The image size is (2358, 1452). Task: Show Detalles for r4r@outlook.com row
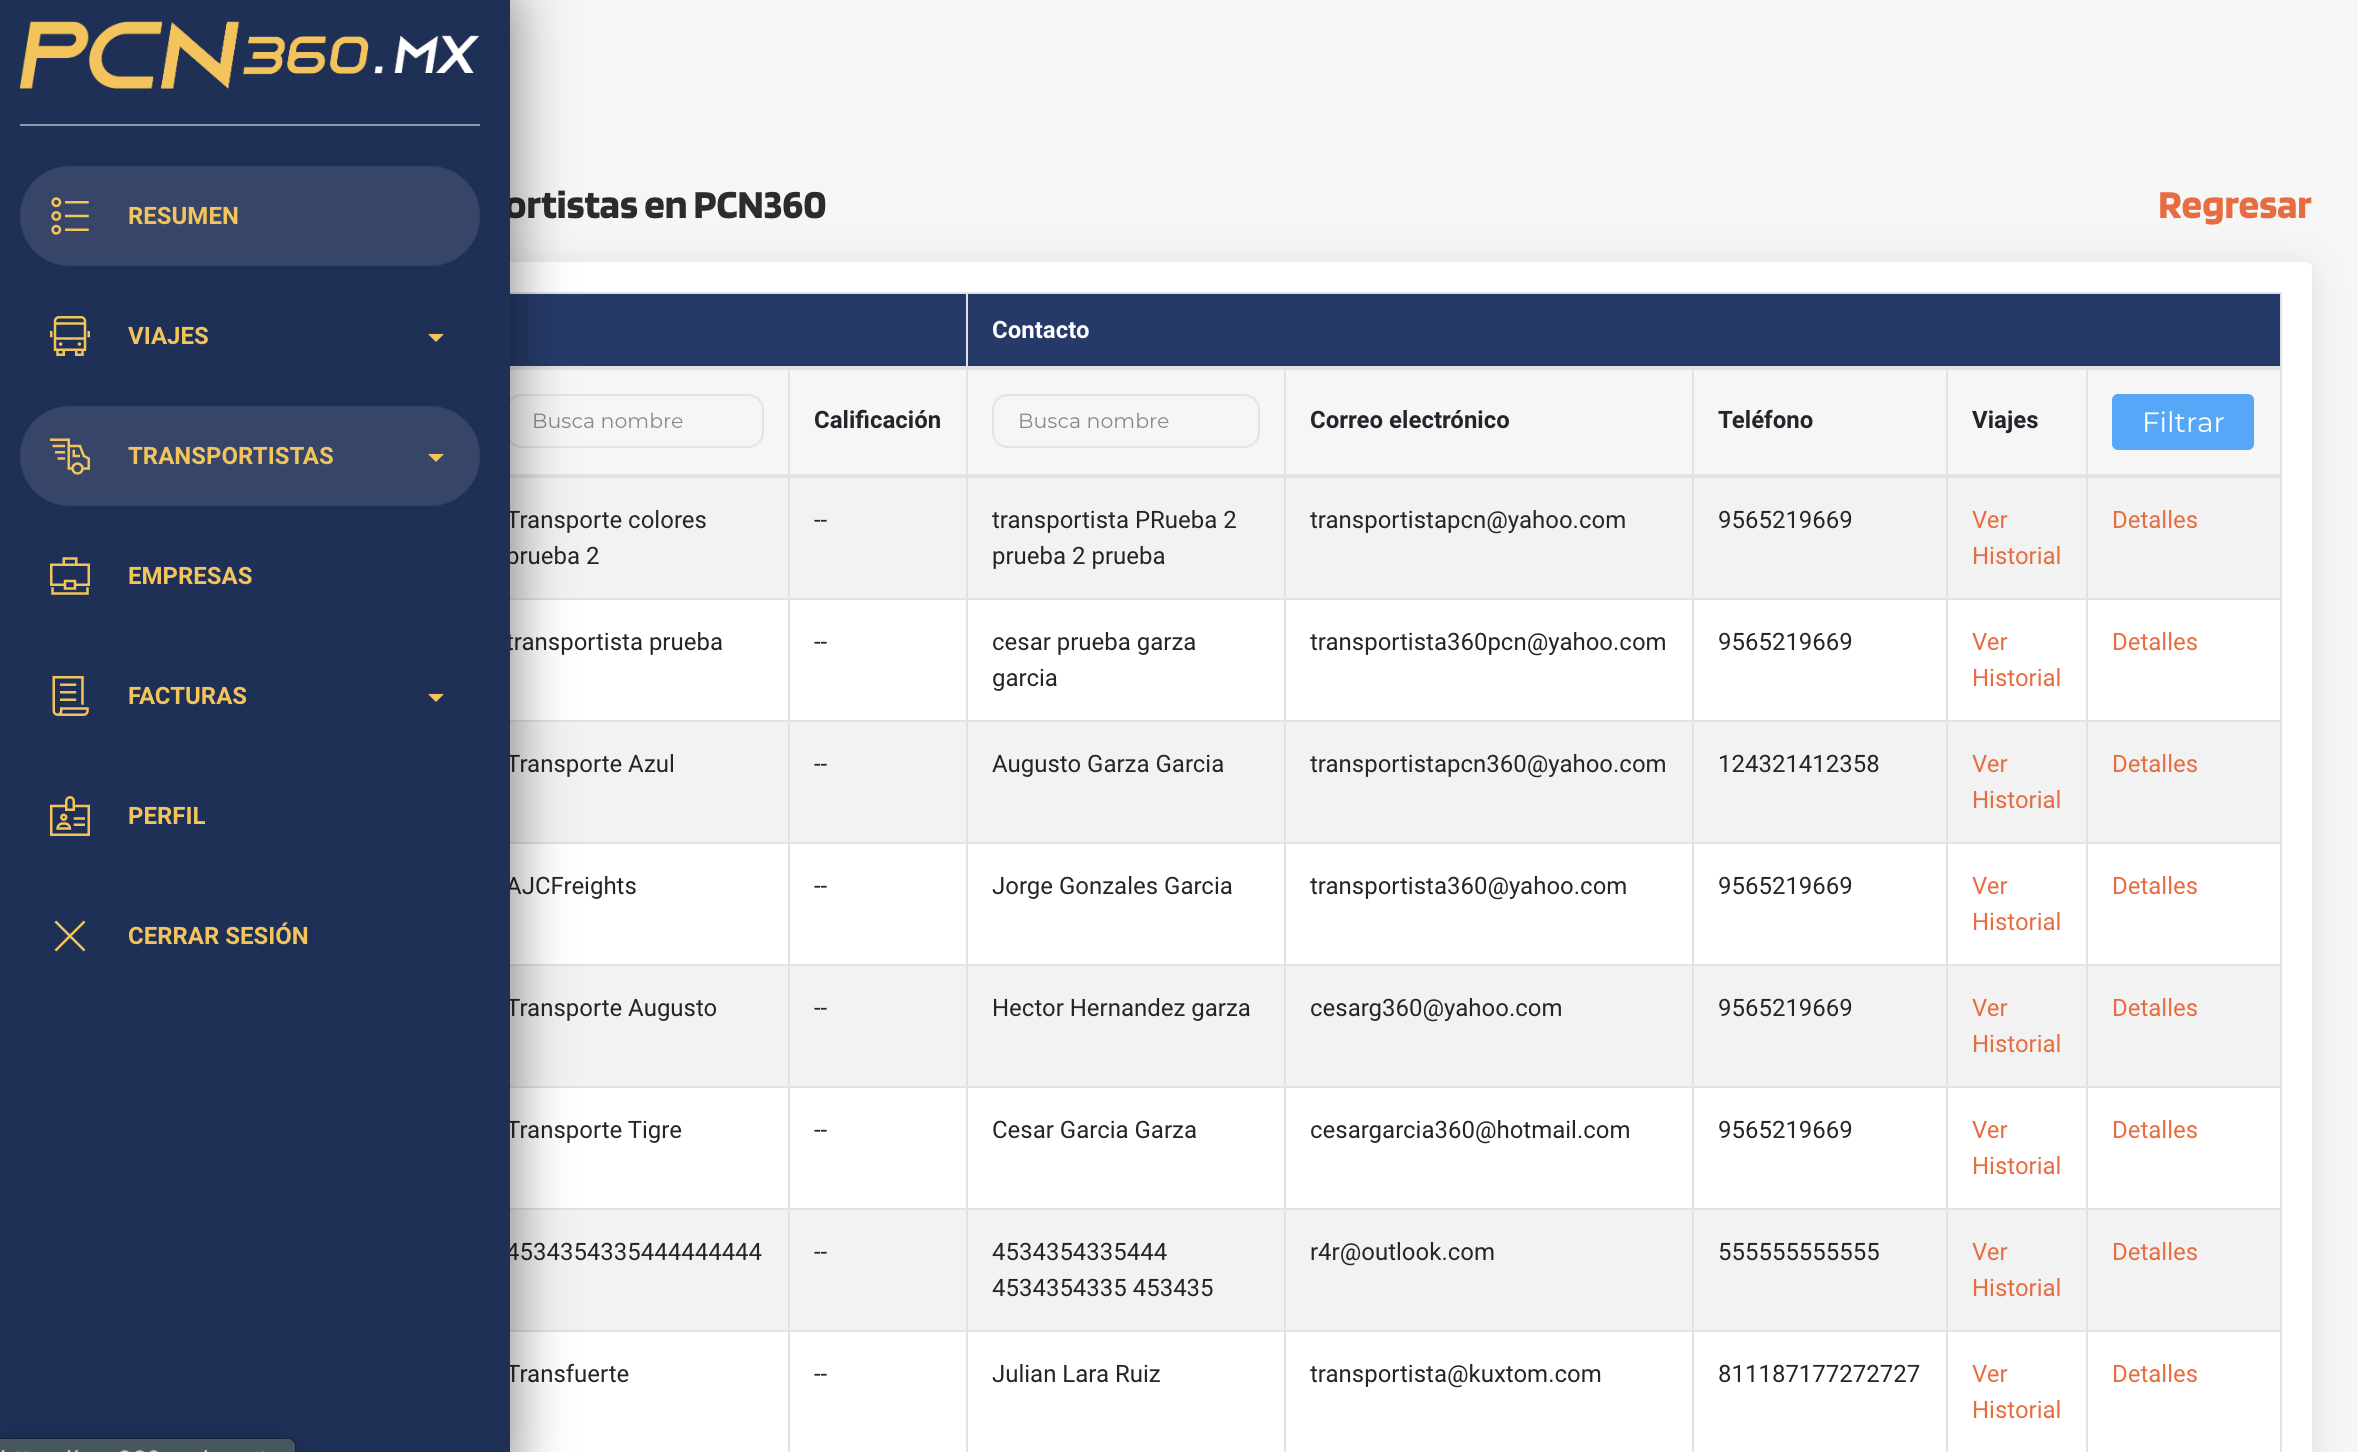(2154, 1252)
